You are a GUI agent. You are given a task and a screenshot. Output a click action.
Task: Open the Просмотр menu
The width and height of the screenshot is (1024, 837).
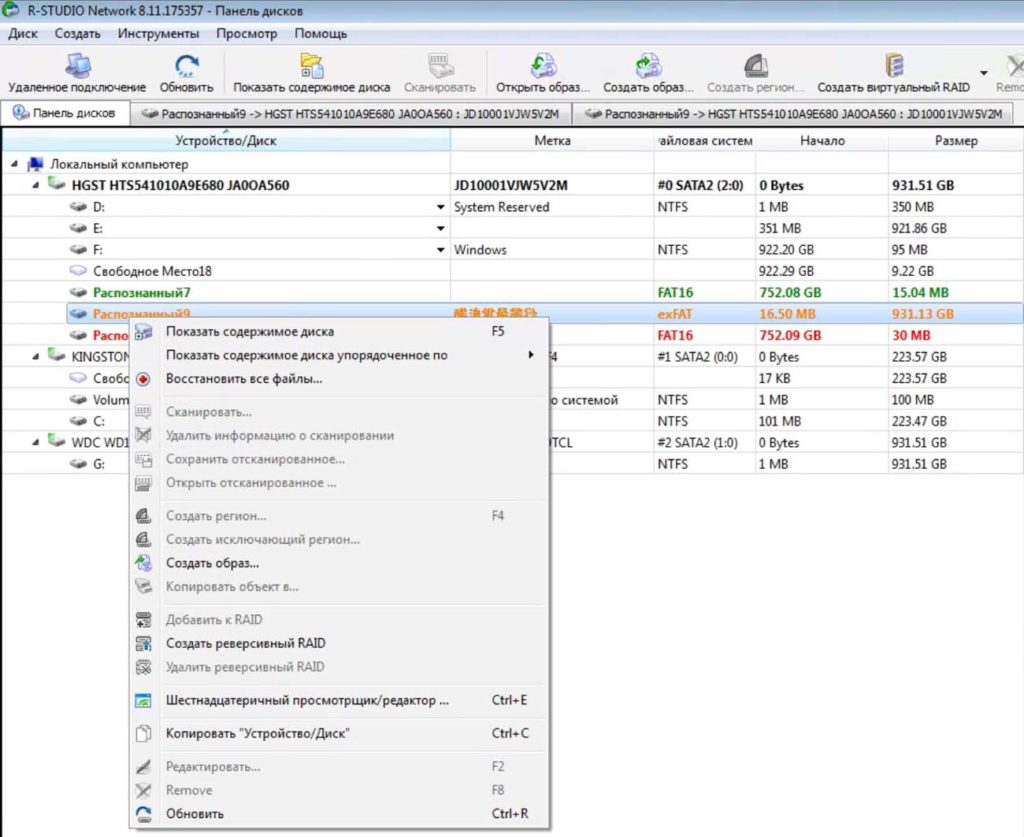[247, 33]
